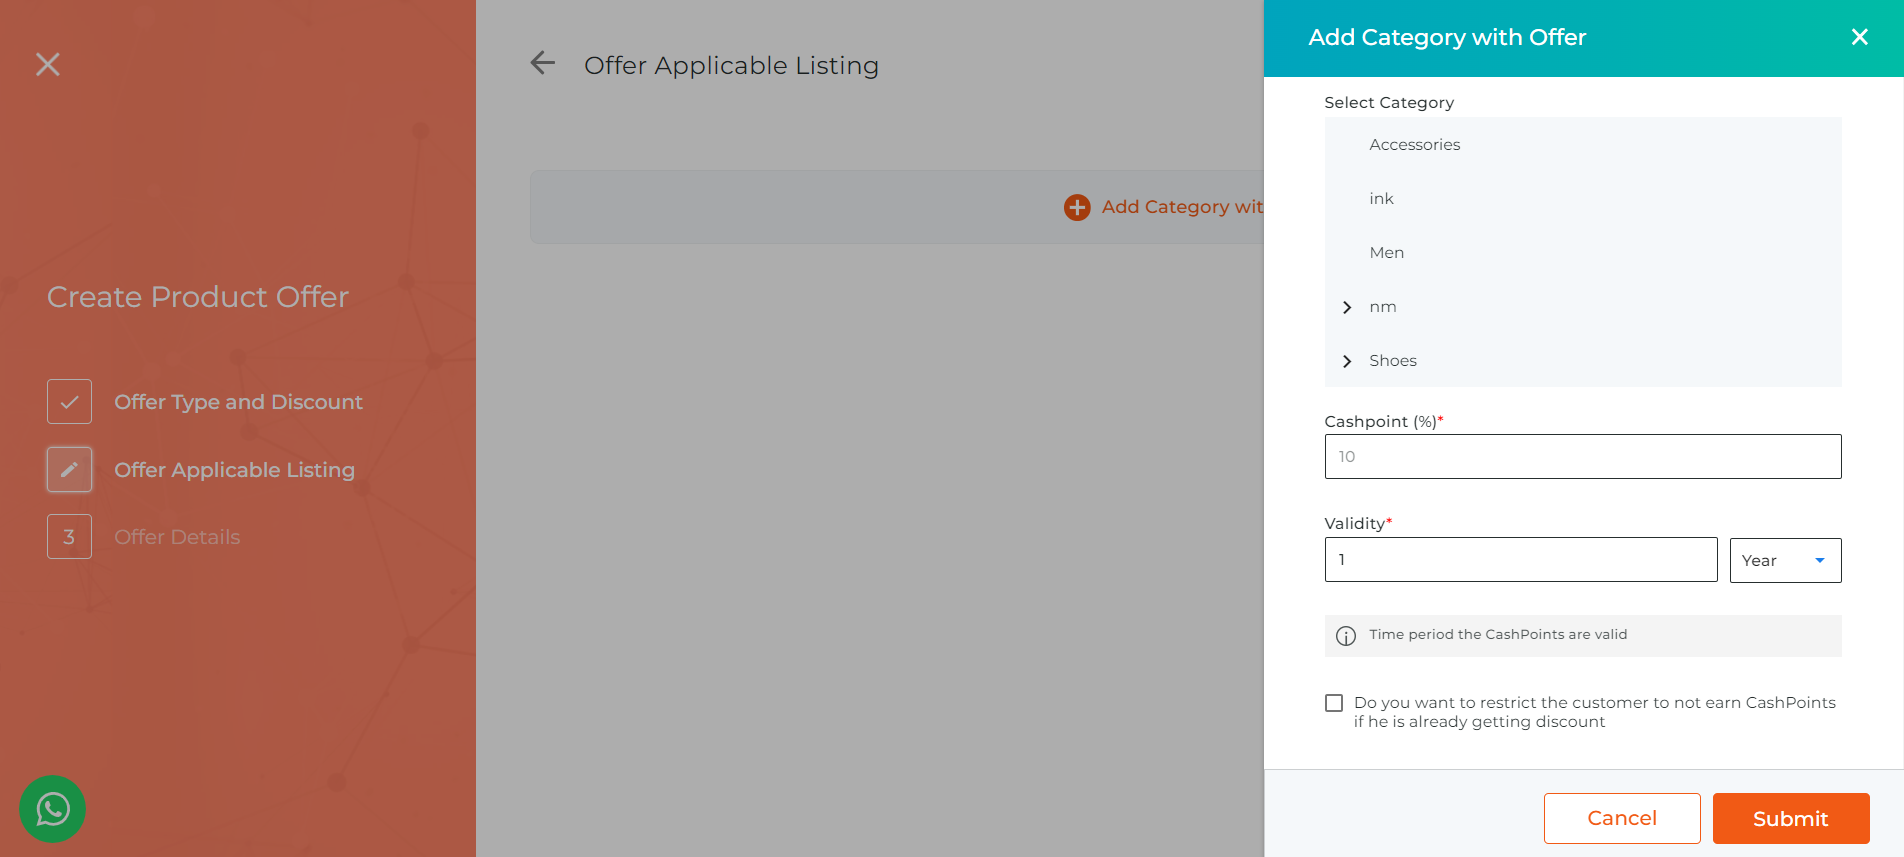Select the ink category
Image resolution: width=1904 pixels, height=857 pixels.
1381,199
